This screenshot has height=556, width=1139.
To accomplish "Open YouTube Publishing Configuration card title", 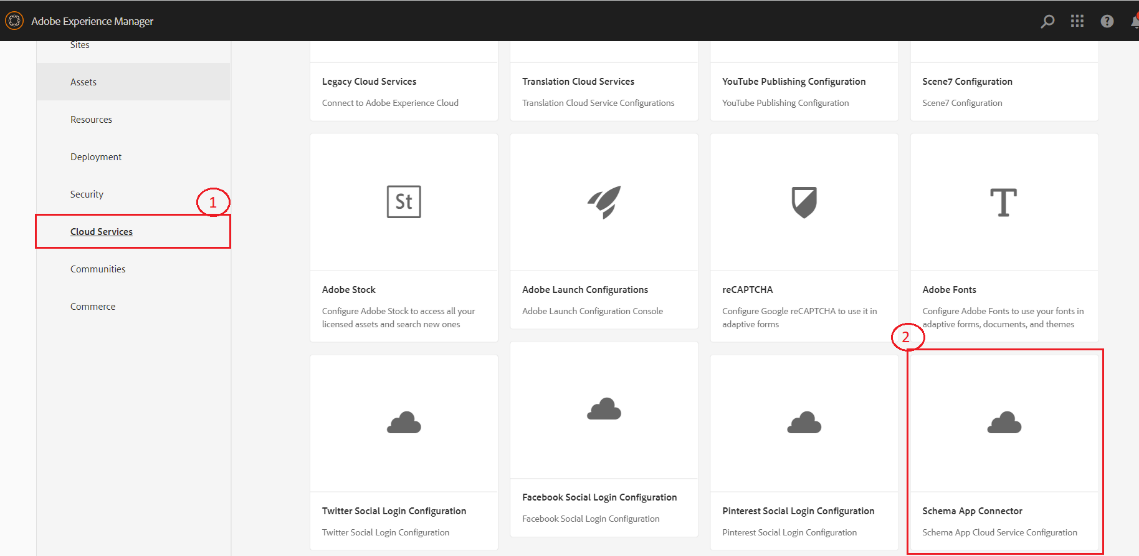I will pos(794,81).
